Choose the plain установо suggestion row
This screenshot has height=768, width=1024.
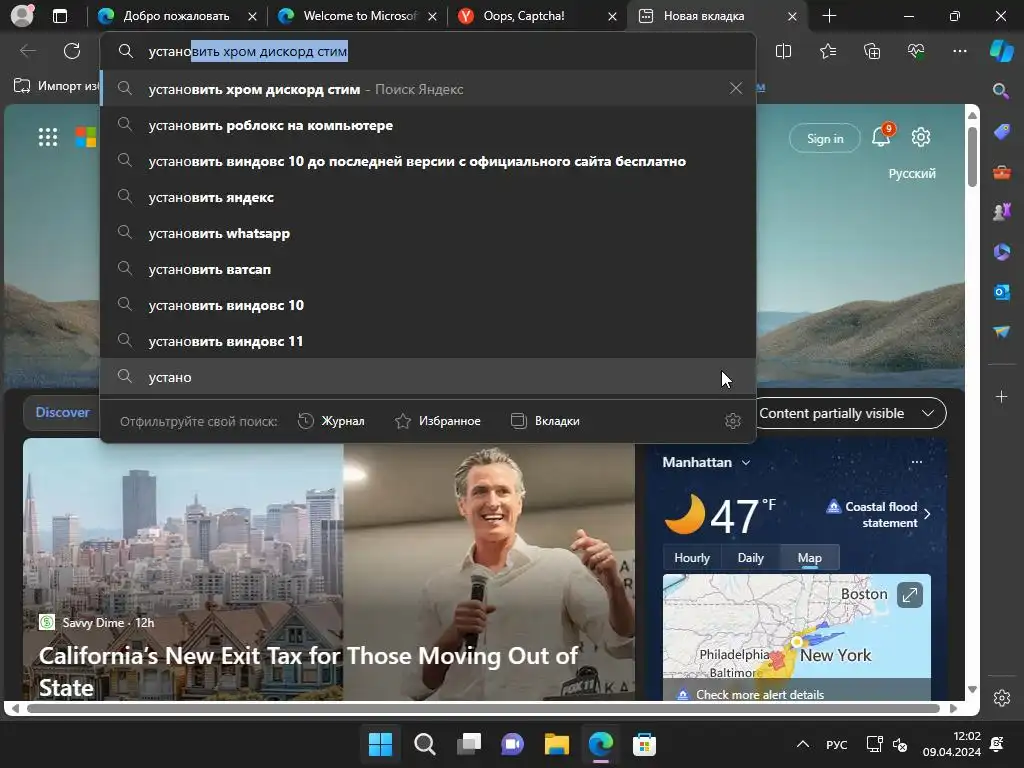coord(428,377)
